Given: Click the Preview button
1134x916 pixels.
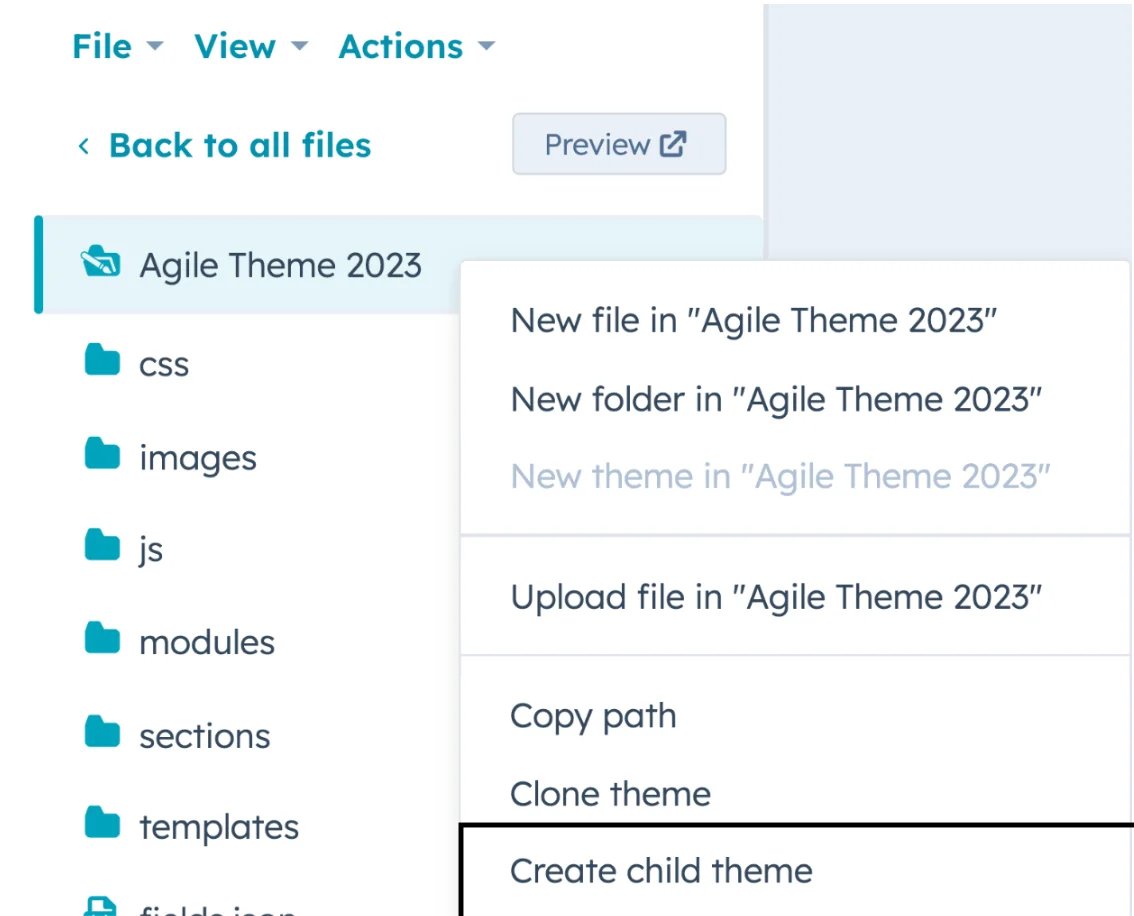Looking at the screenshot, I should pyautogui.click(x=619, y=144).
